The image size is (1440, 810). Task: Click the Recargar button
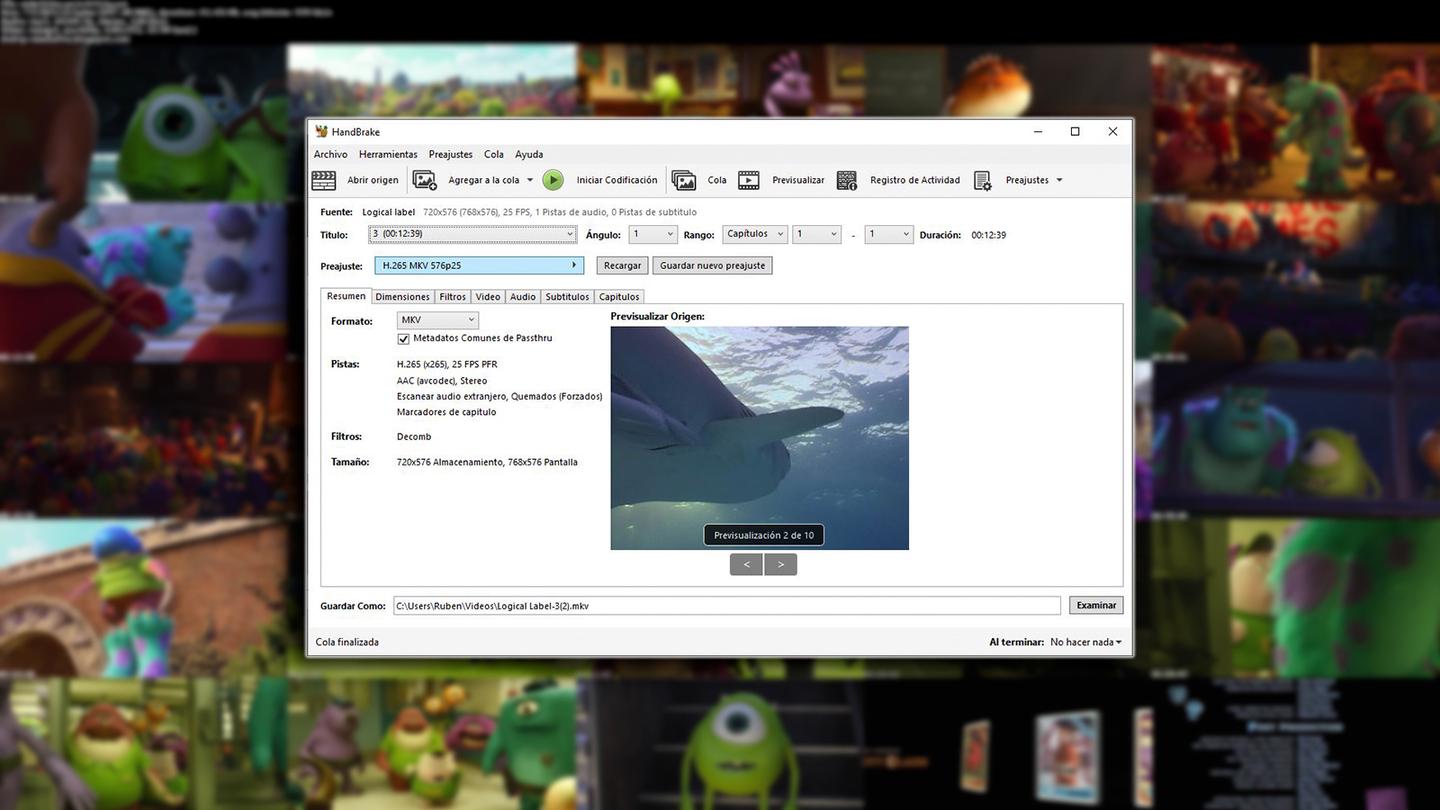622,266
